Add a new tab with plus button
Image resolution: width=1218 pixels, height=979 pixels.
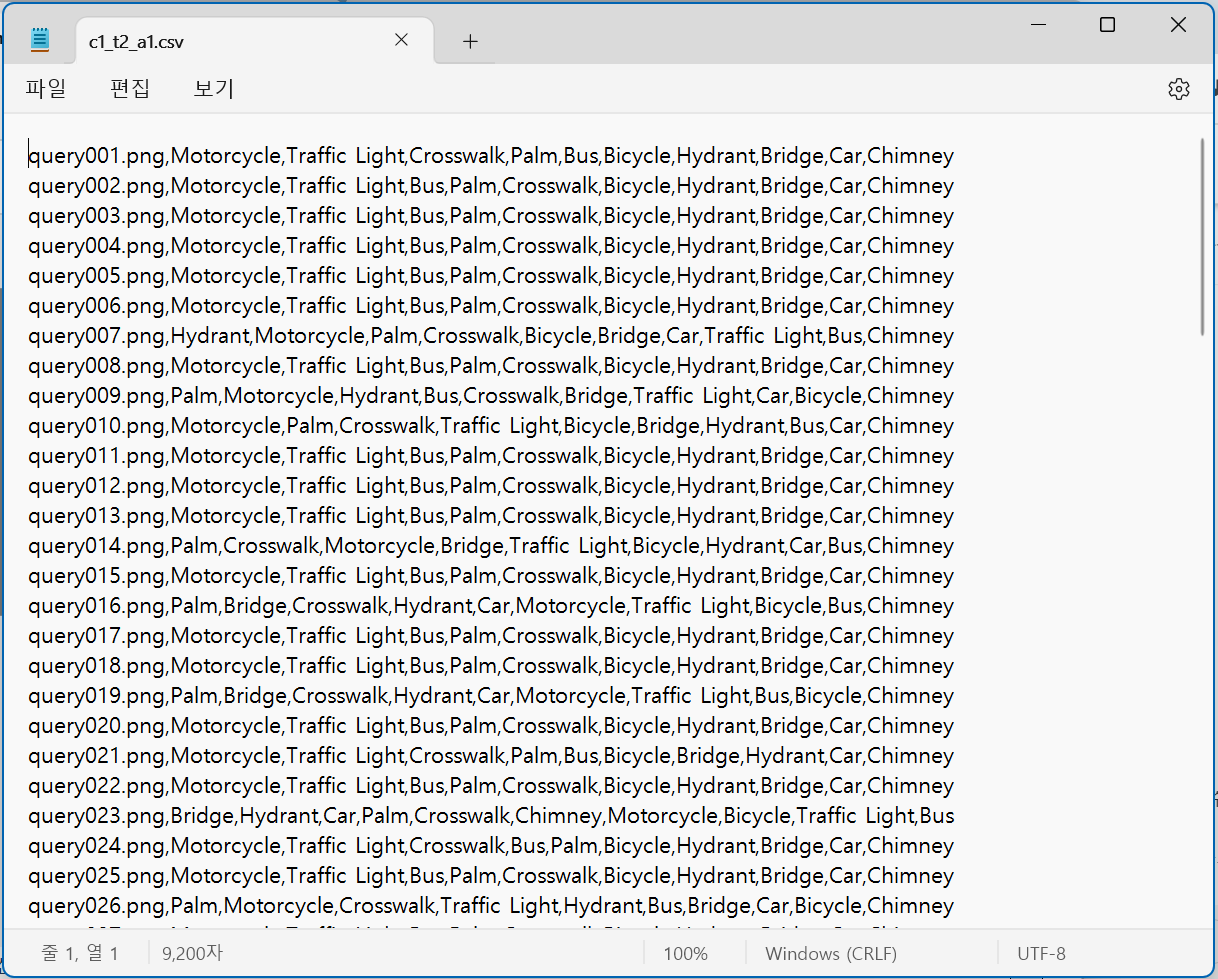pos(470,41)
